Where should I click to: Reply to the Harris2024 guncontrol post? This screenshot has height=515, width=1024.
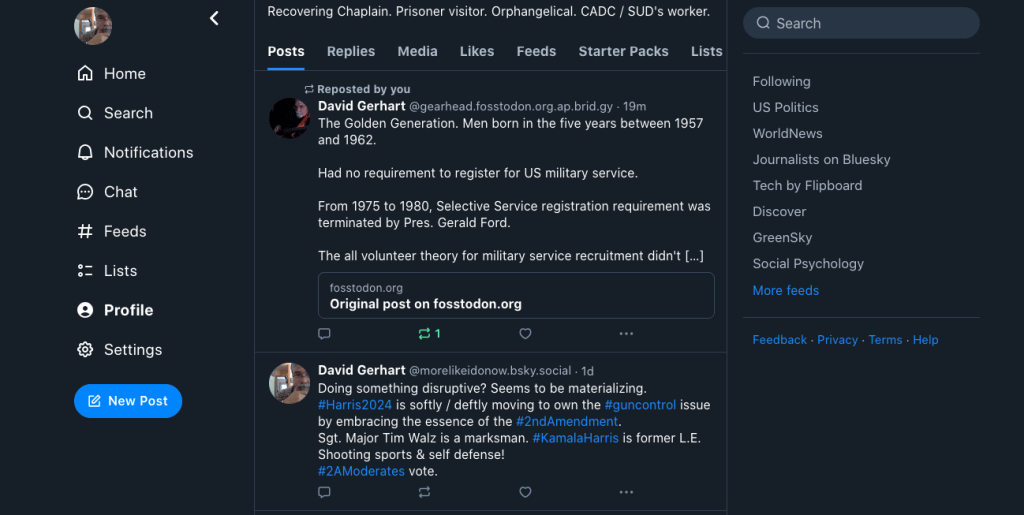(324, 492)
